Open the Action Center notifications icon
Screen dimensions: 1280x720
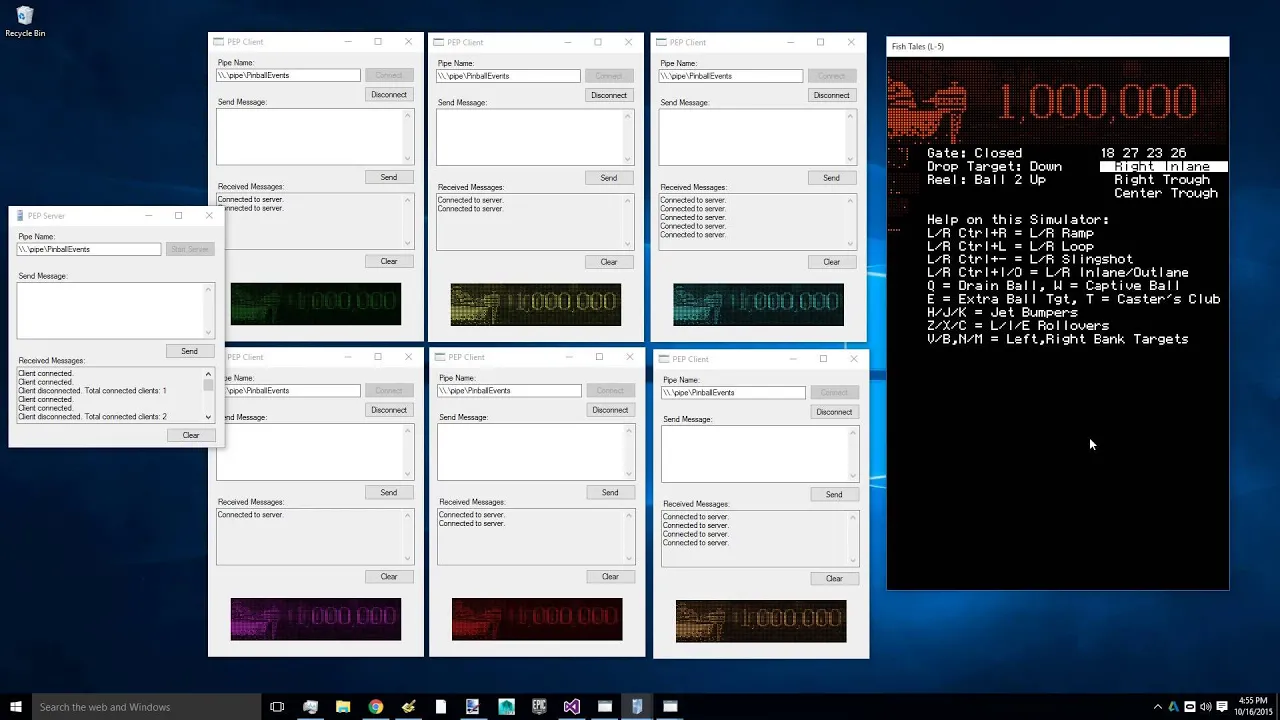[1221, 707]
